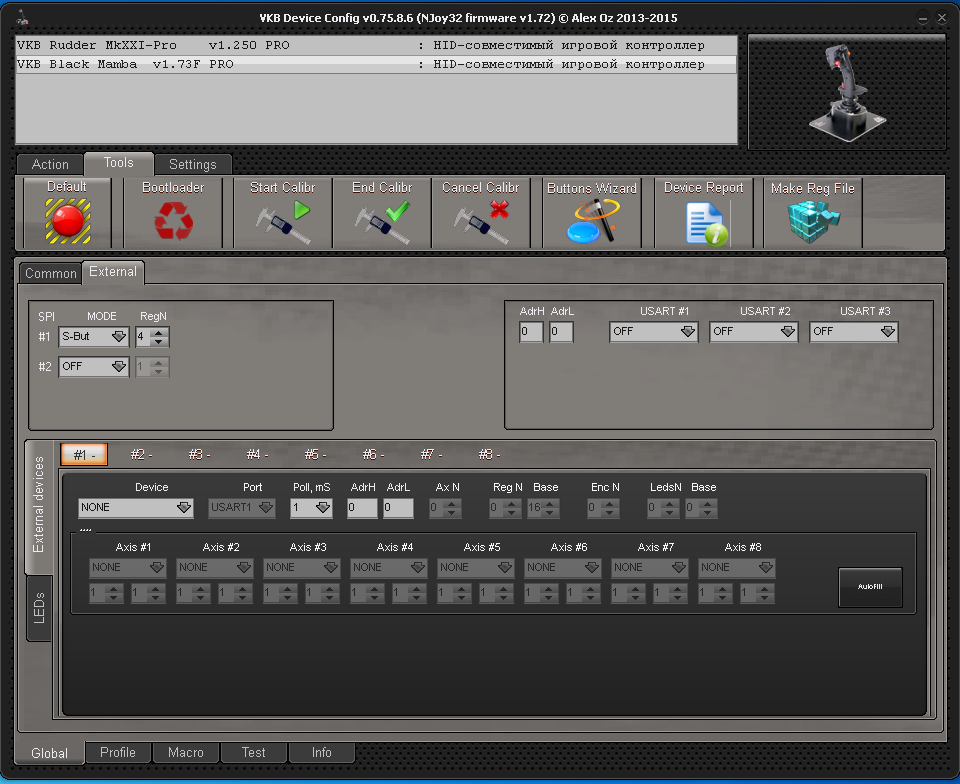Switch to the LEDs vertical tab
This screenshot has width=960, height=784.
[x=39, y=608]
